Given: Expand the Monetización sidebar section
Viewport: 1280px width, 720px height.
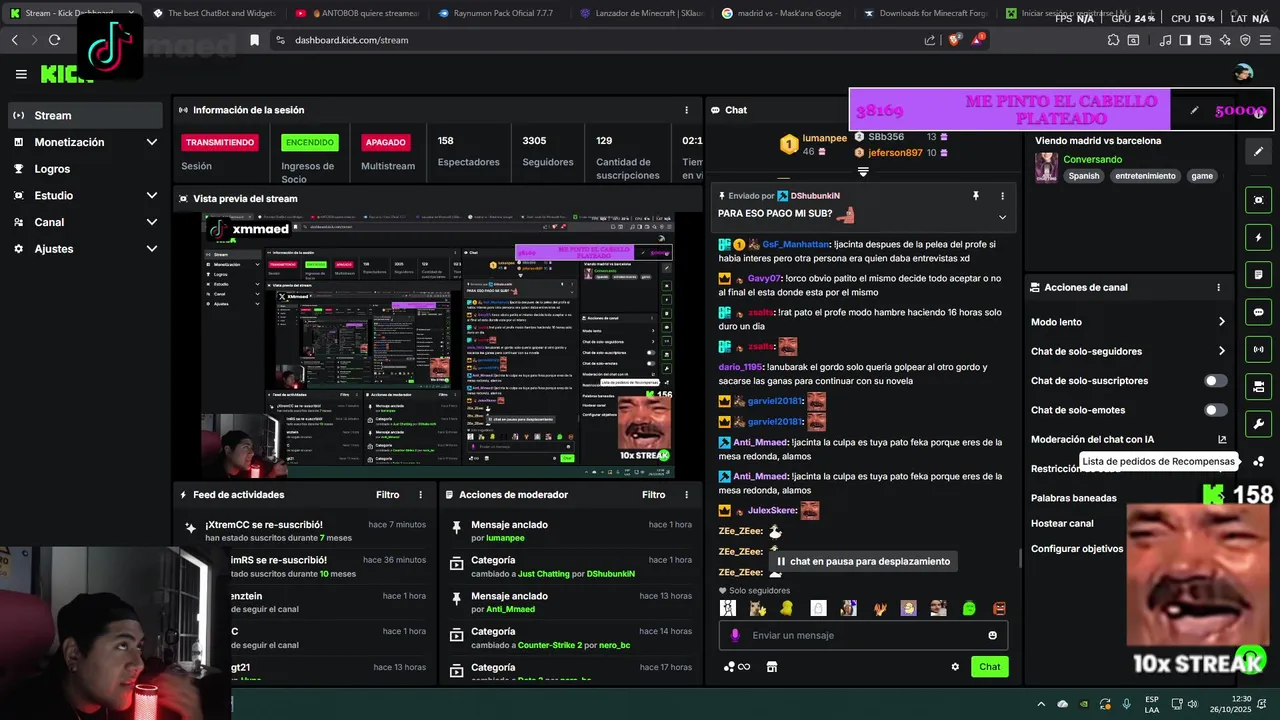Looking at the screenshot, I should (x=152, y=142).
